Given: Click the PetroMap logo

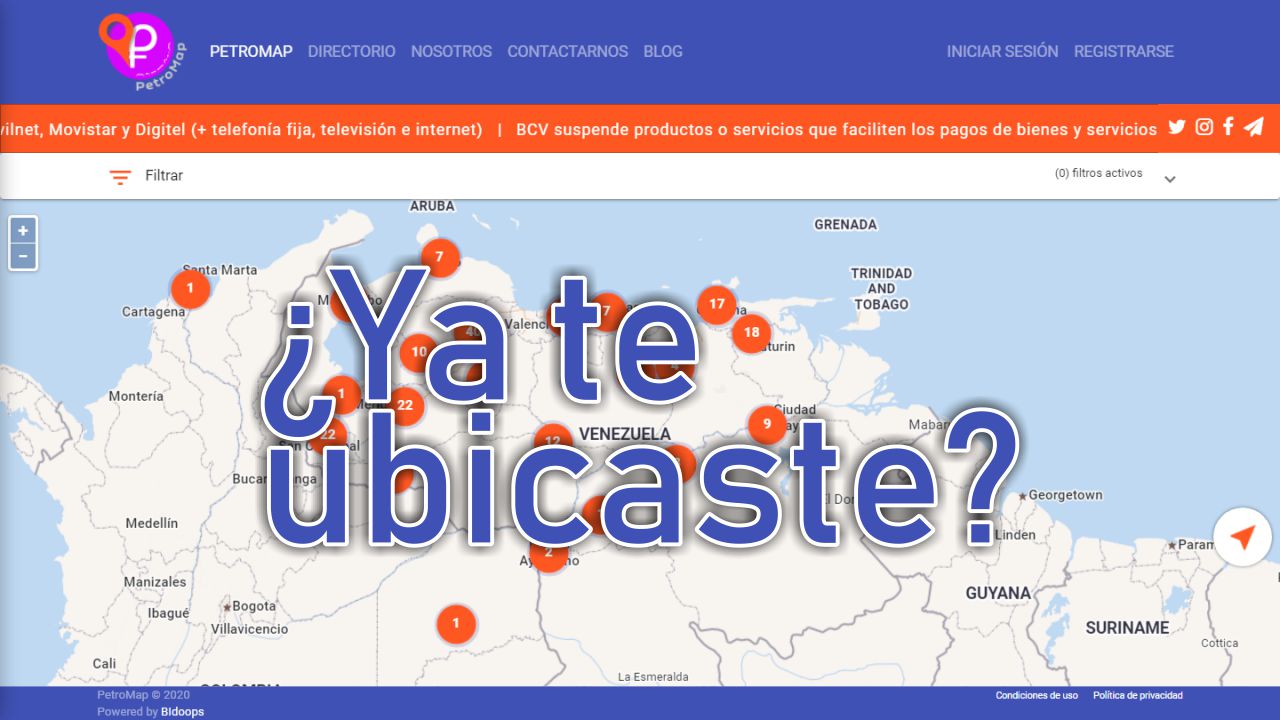Looking at the screenshot, I should (142, 51).
